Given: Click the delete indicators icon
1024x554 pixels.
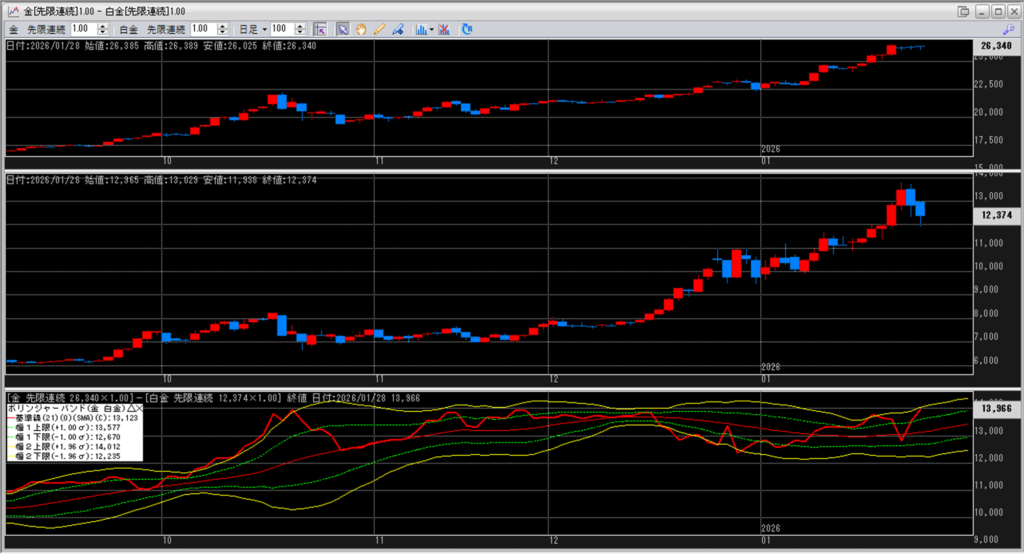Looking at the screenshot, I should pos(444,30).
